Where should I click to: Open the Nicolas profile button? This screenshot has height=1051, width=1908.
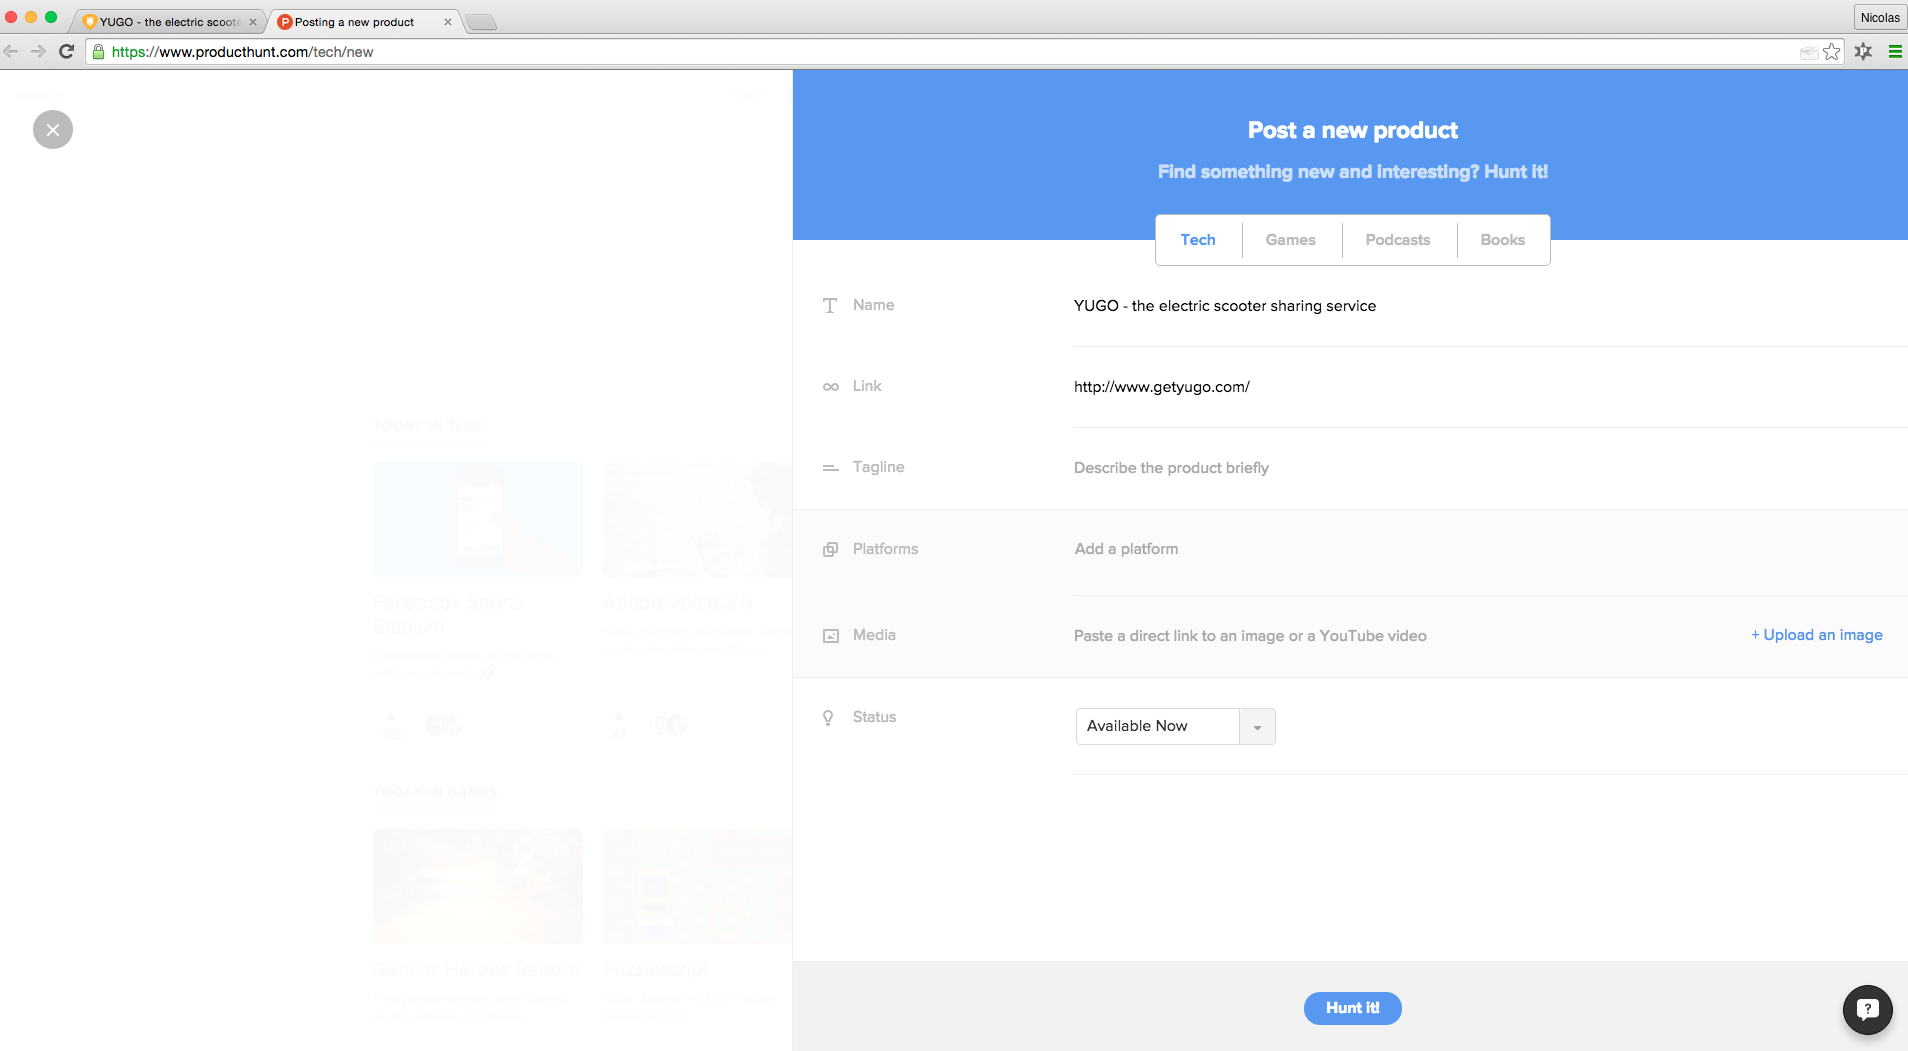pos(1879,17)
